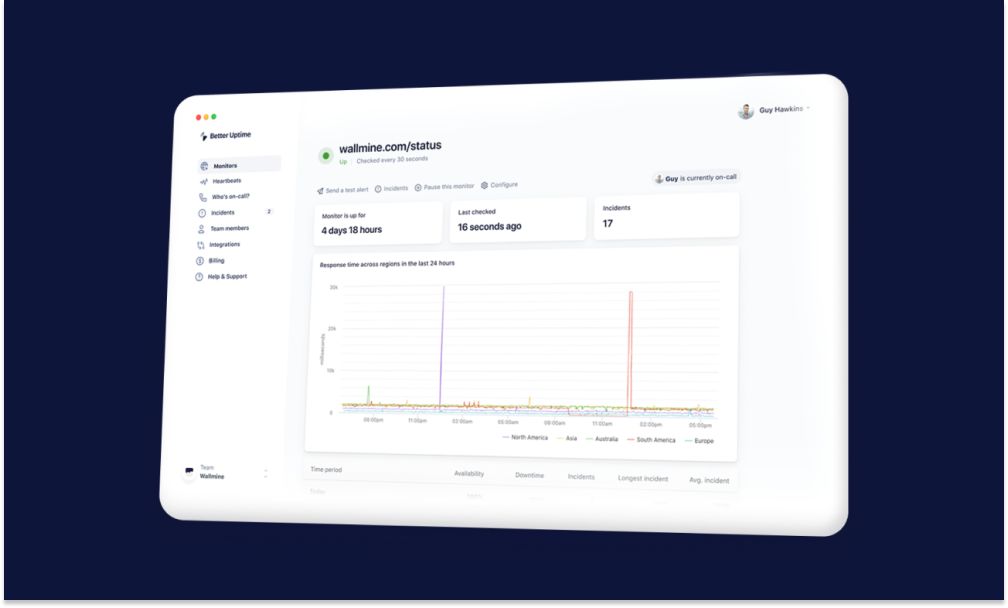Expand the Wallmine team switcher chevron
The height and width of the screenshot is (608, 1008).
tap(266, 474)
